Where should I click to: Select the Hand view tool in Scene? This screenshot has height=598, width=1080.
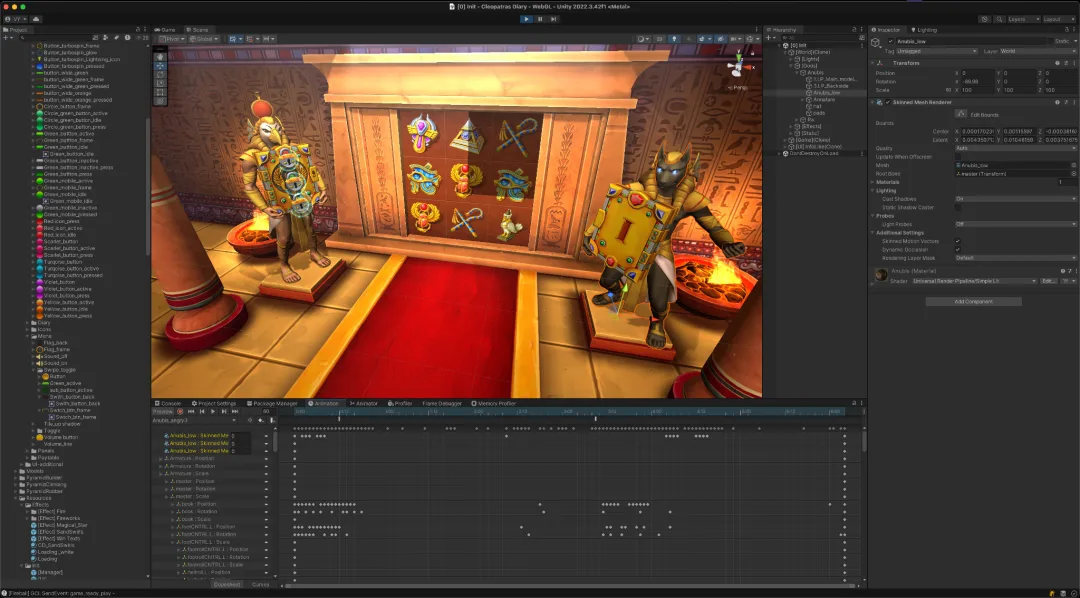(x=160, y=56)
